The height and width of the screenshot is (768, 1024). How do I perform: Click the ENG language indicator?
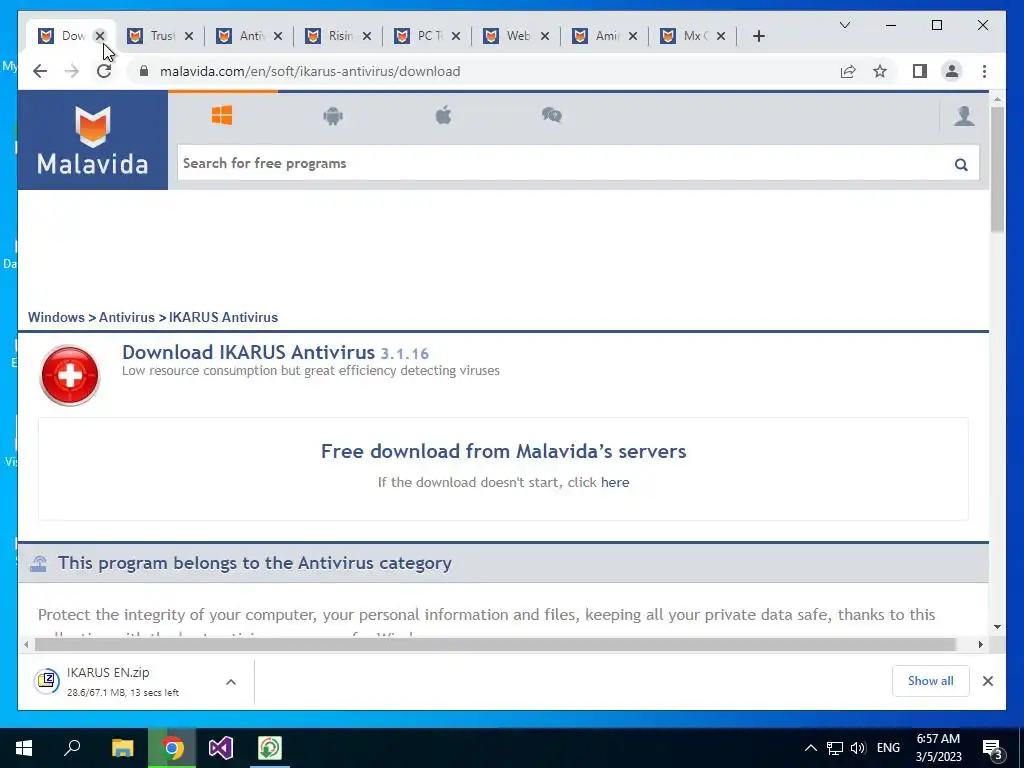tap(888, 748)
